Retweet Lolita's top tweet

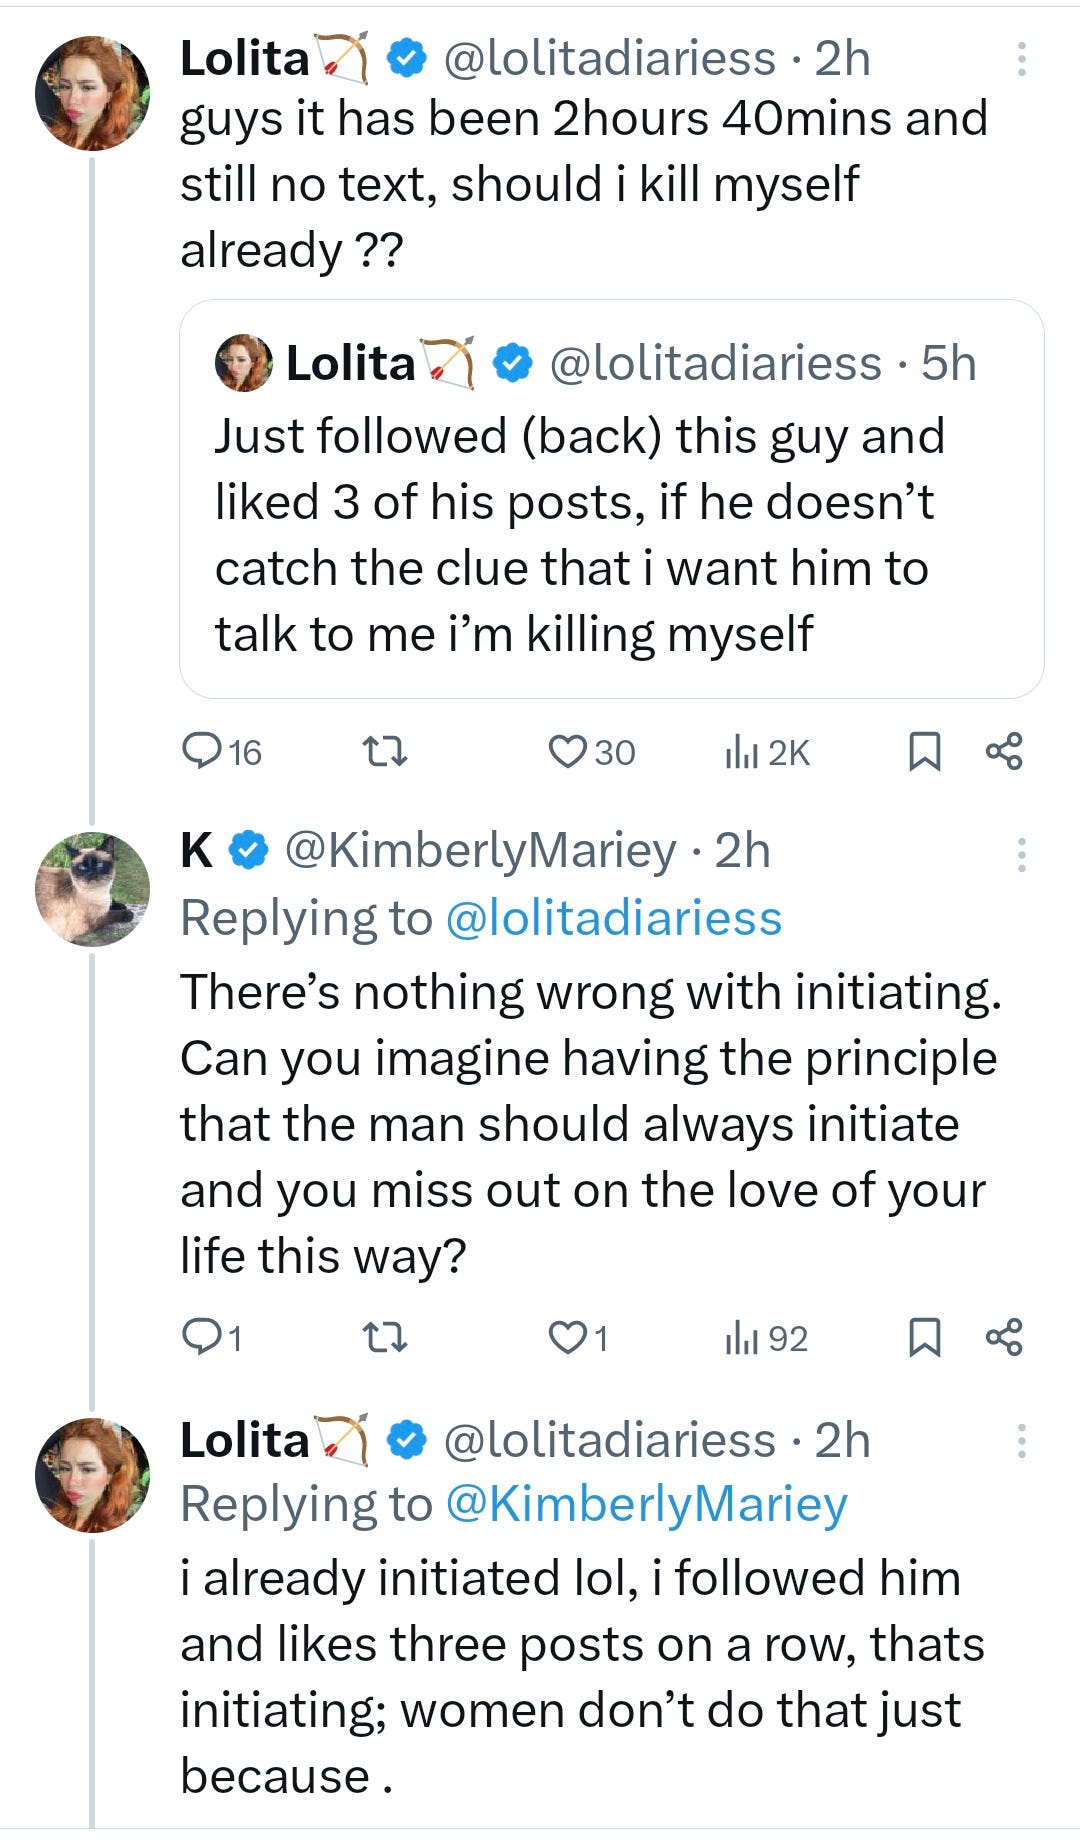point(384,752)
